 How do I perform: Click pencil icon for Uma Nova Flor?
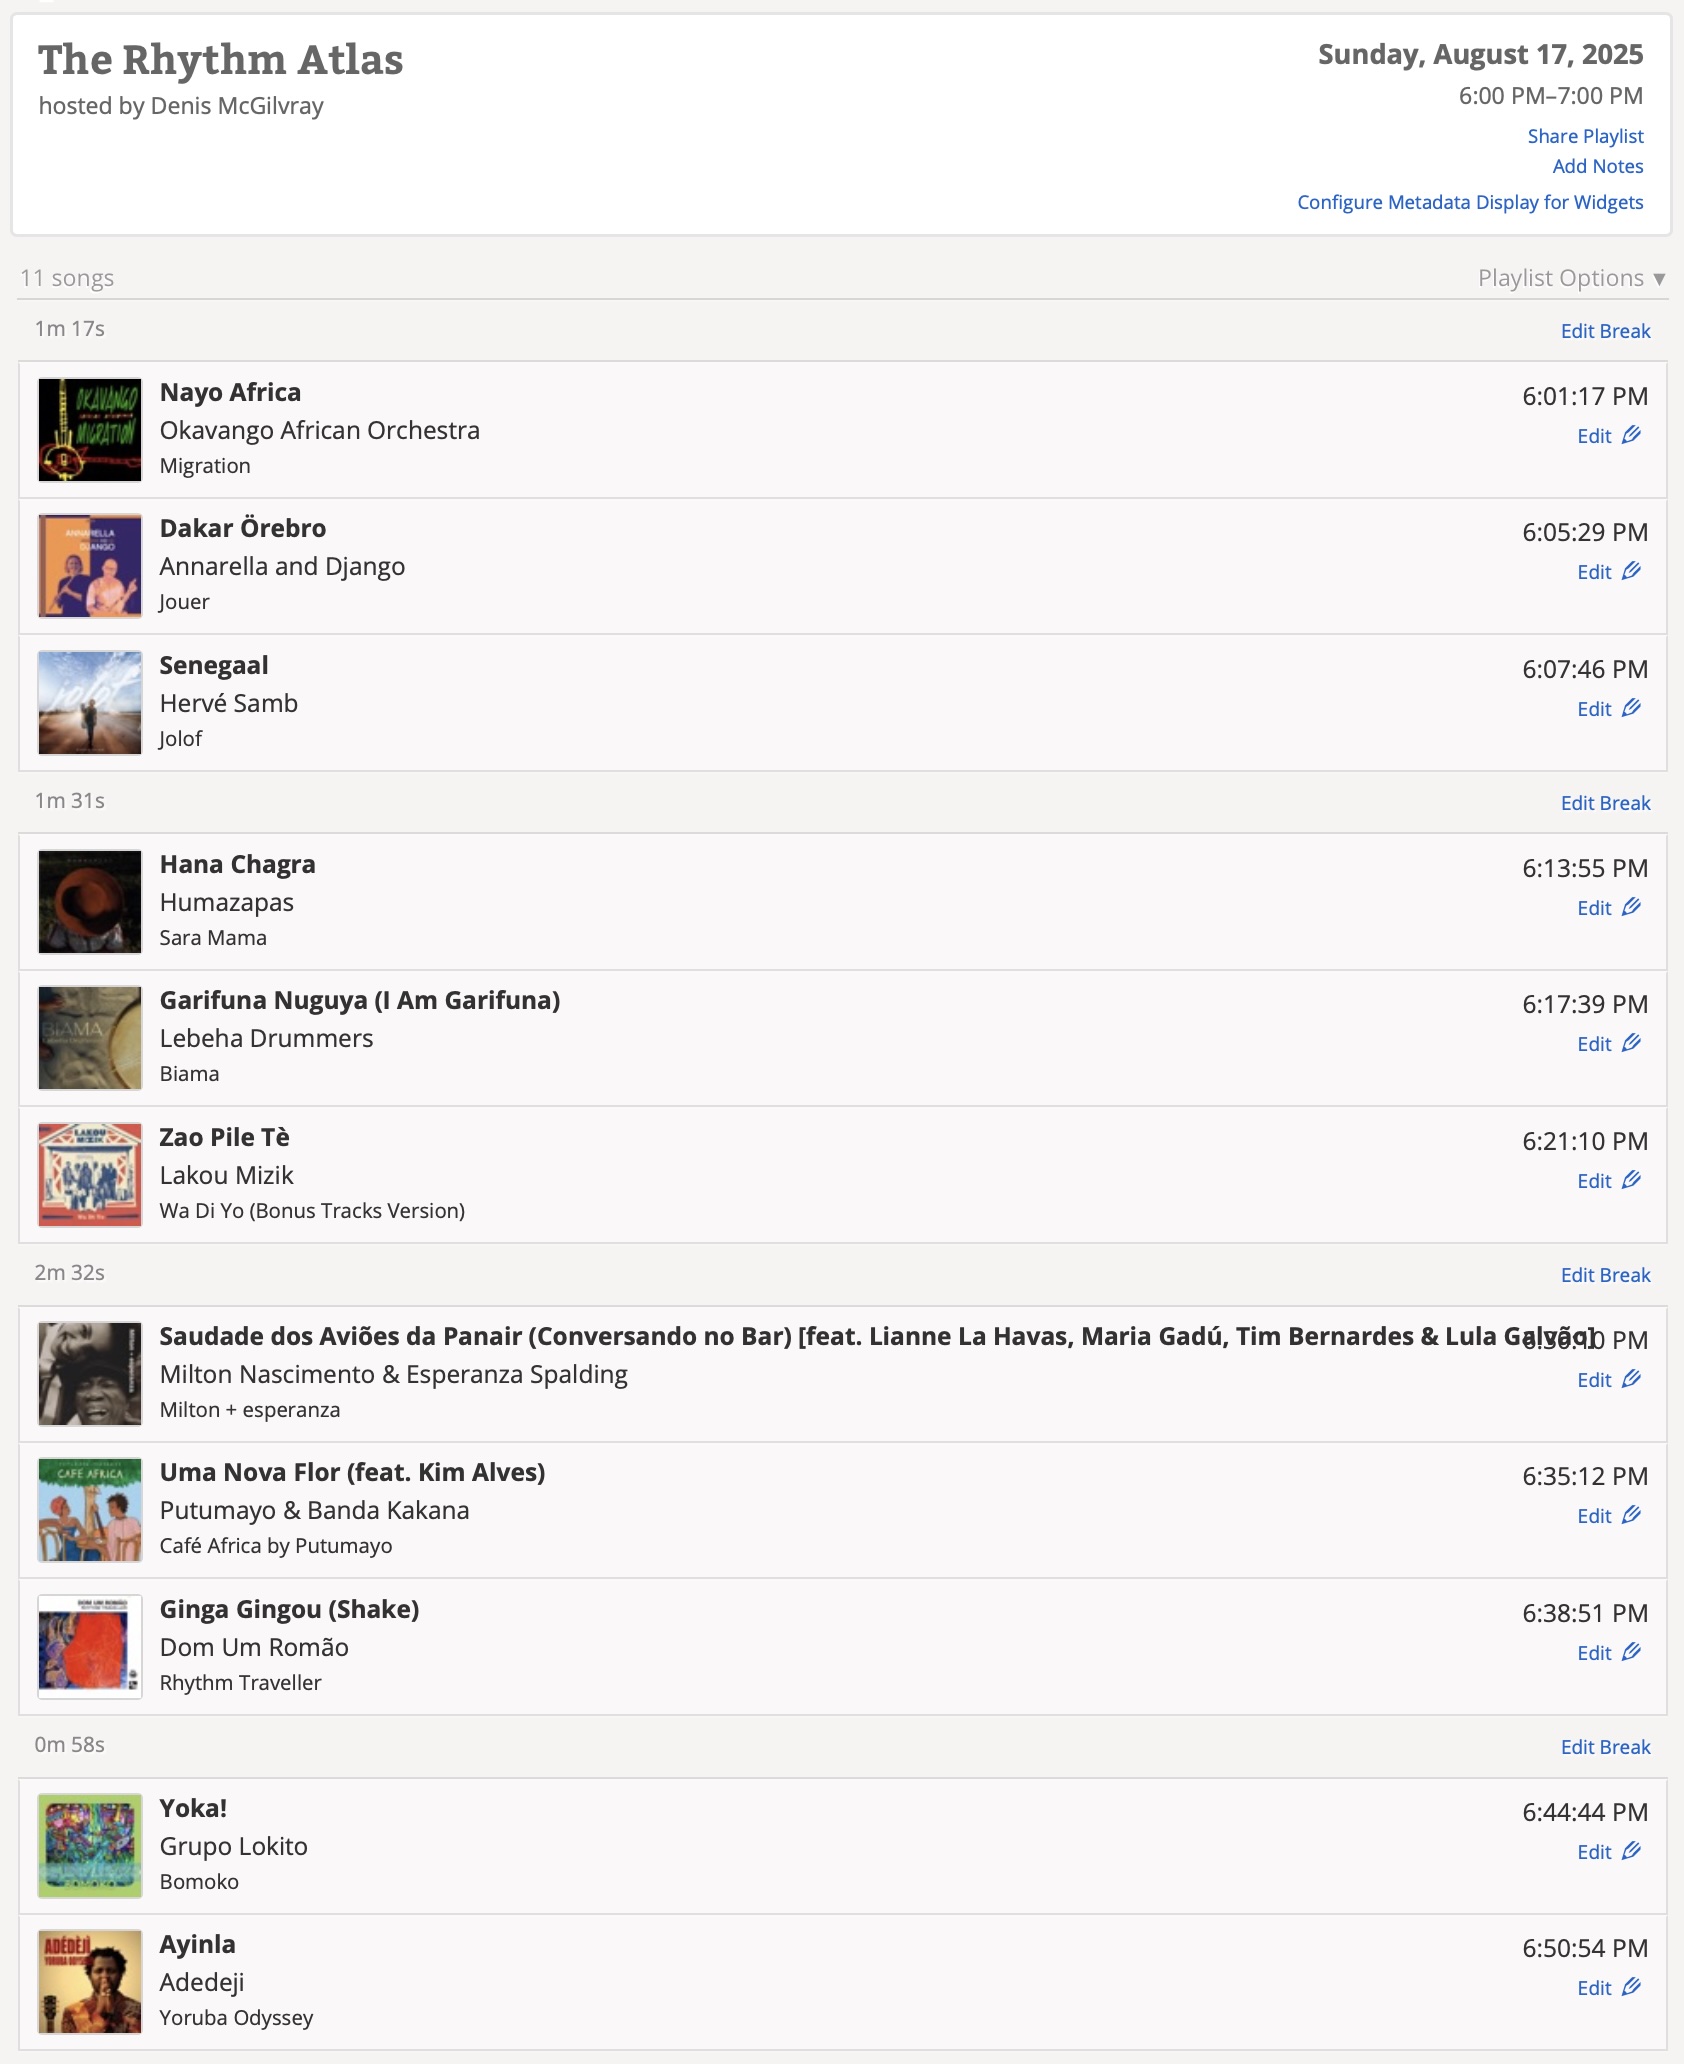[x=1631, y=1515]
